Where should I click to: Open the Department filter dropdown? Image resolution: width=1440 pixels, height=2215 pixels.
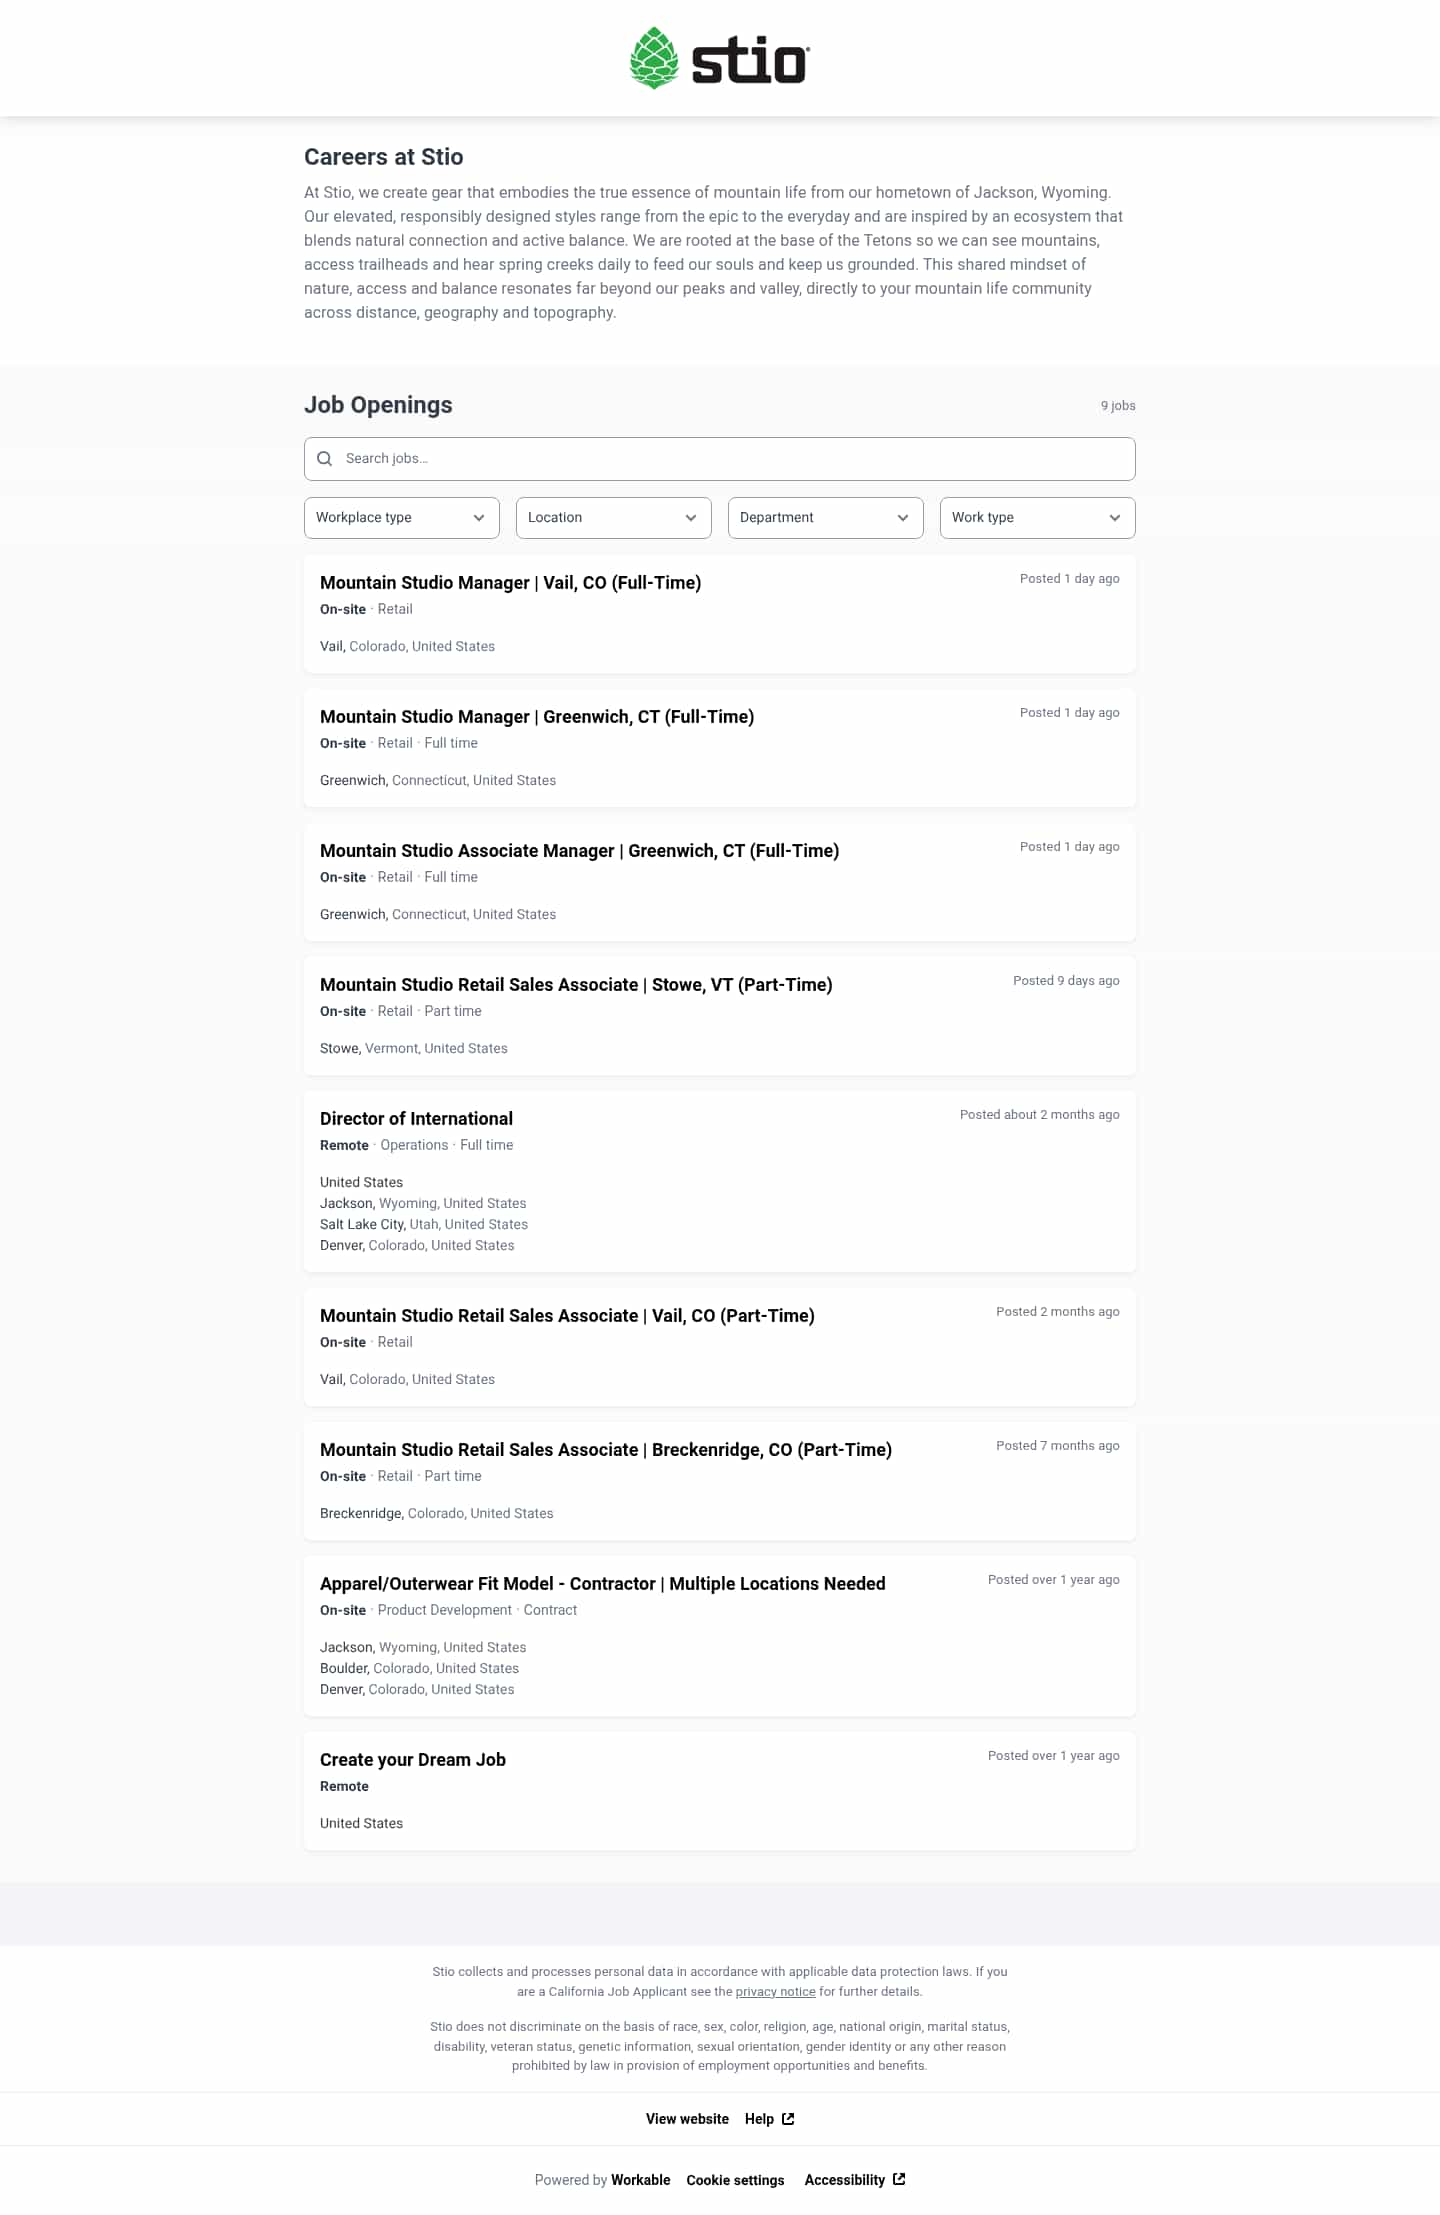pos(825,518)
